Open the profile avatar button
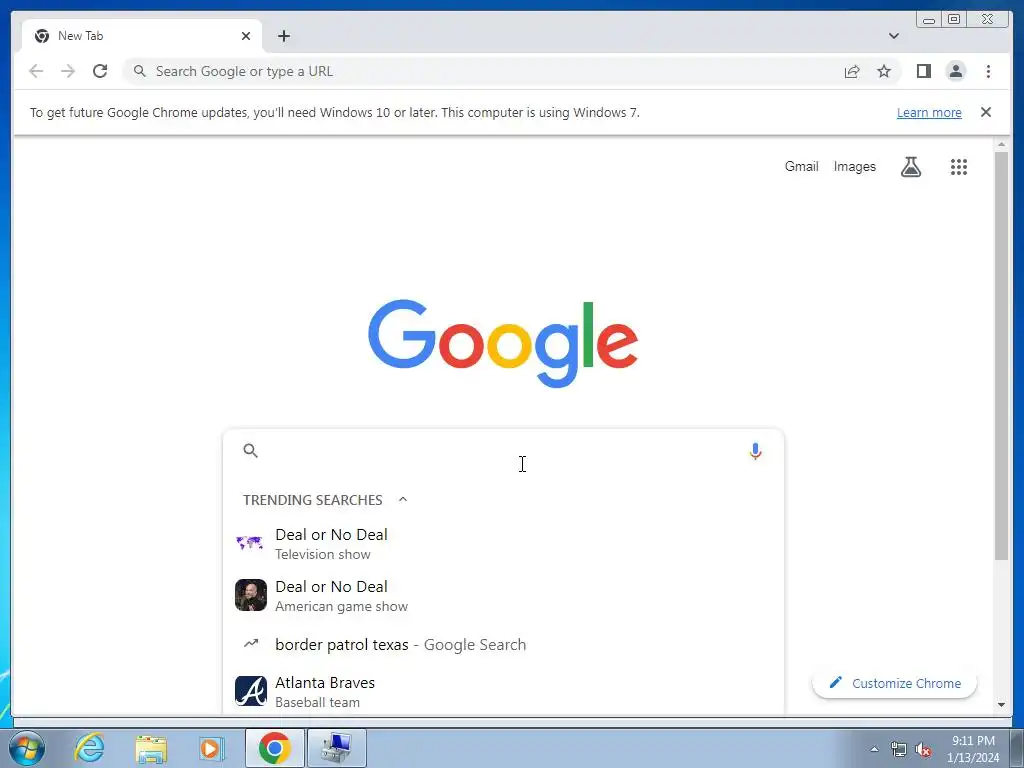The height and width of the screenshot is (768, 1024). pos(955,71)
